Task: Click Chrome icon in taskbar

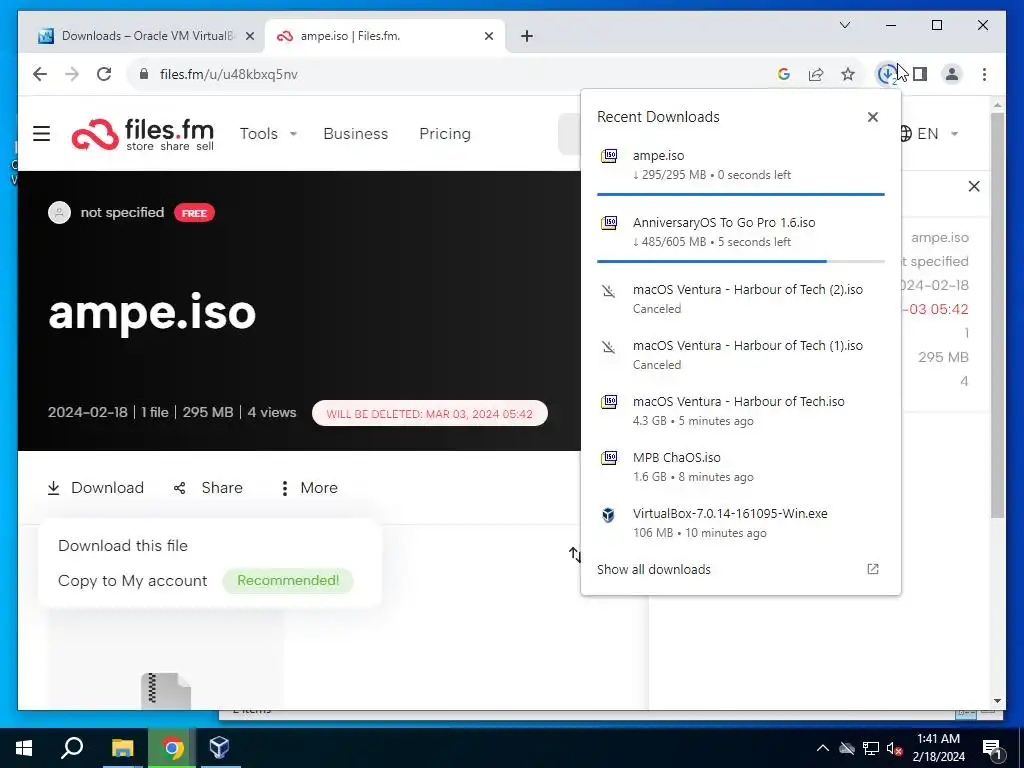Action: pos(172,748)
